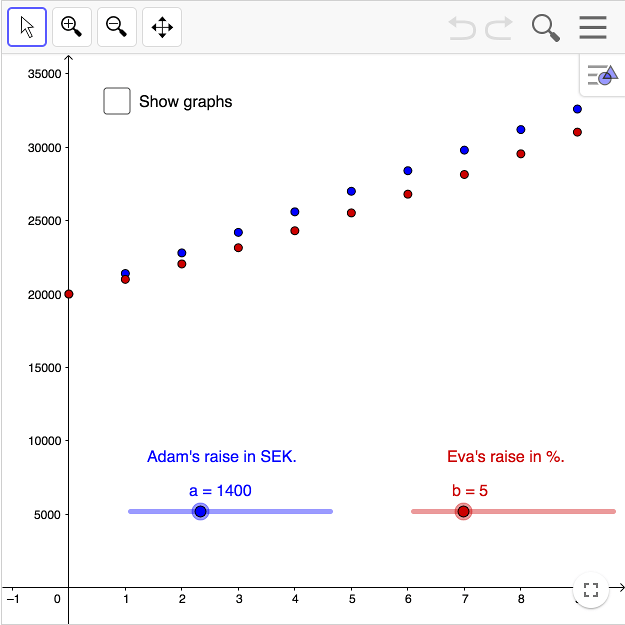
Task: Select the Move Graphics View tool
Action: coord(162,27)
